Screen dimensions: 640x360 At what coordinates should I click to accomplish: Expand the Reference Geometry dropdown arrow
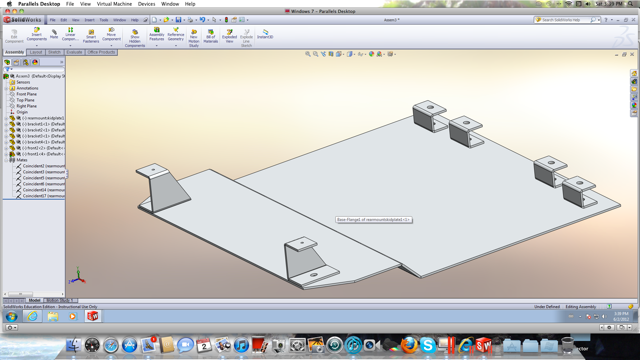coord(176,45)
